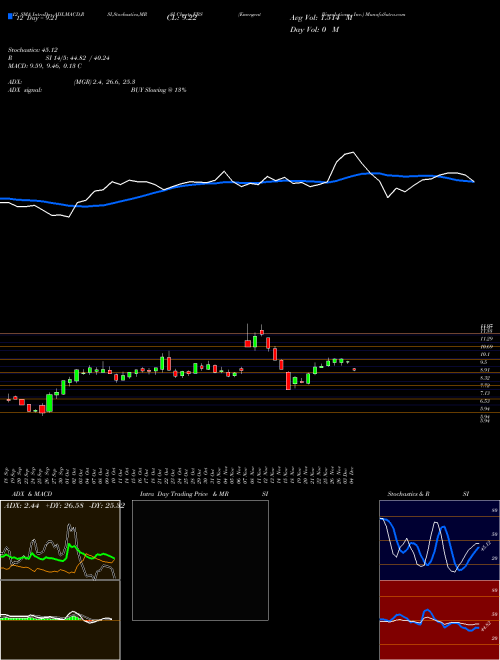Click the 'Stochastics & RSI' panel title
The height and width of the screenshot is (660, 500).
[x=428, y=494]
